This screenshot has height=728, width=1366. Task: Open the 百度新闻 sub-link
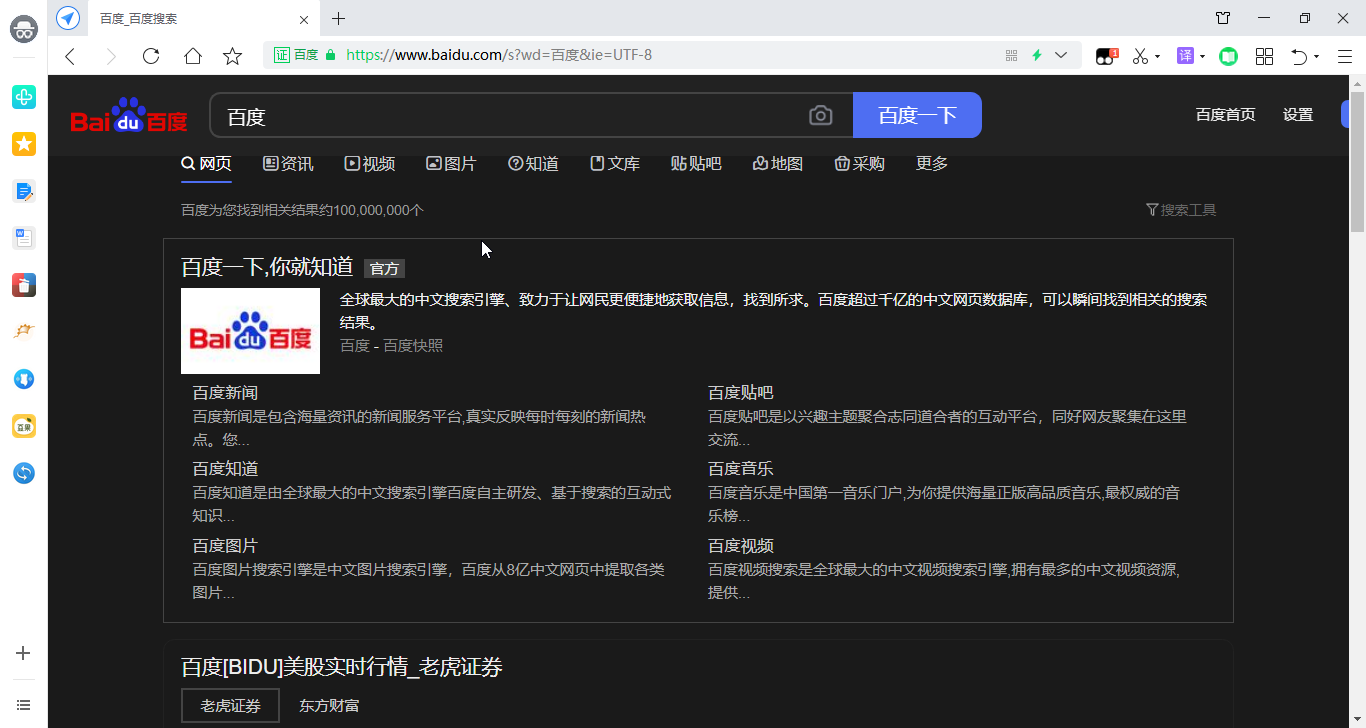point(225,393)
